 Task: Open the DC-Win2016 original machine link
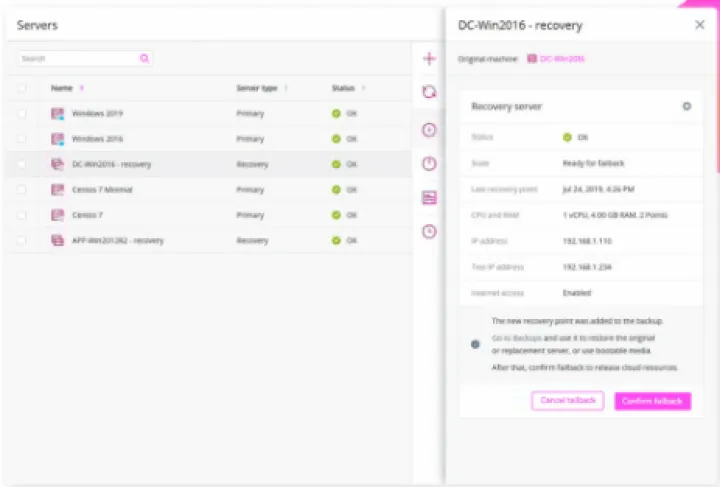[x=562, y=59]
